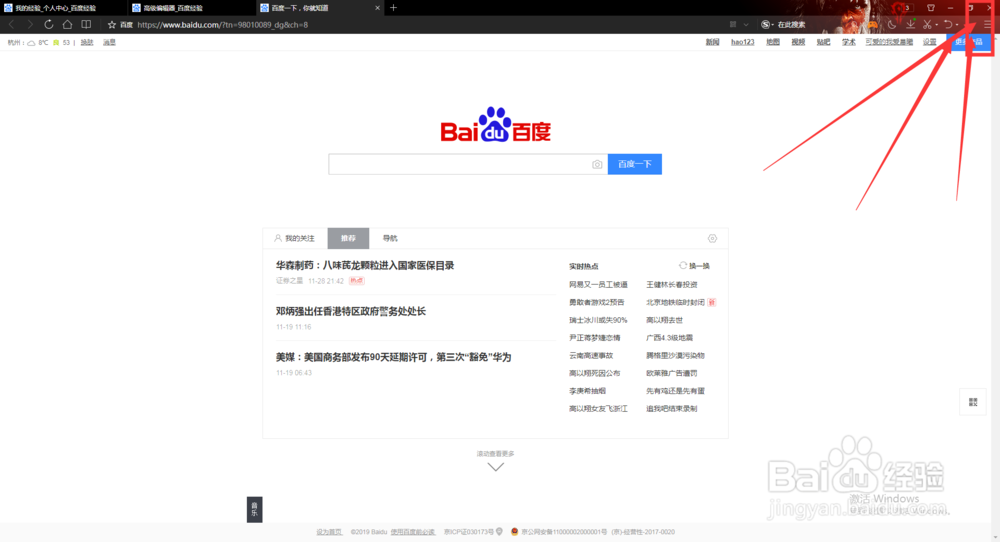This screenshot has width=1000, height=542.
Task: Open hot topic 瑞士冰川或失90%
Action: pyautogui.click(x=598, y=320)
